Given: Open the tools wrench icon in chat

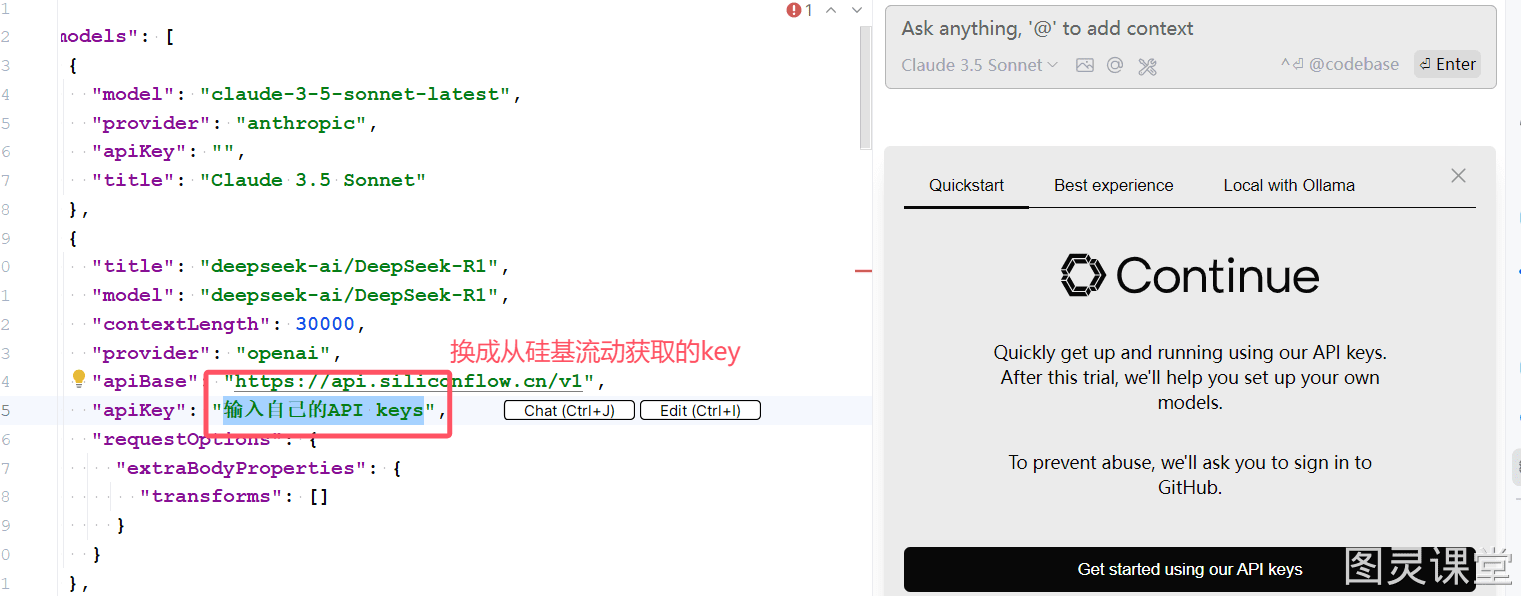Looking at the screenshot, I should (1147, 66).
